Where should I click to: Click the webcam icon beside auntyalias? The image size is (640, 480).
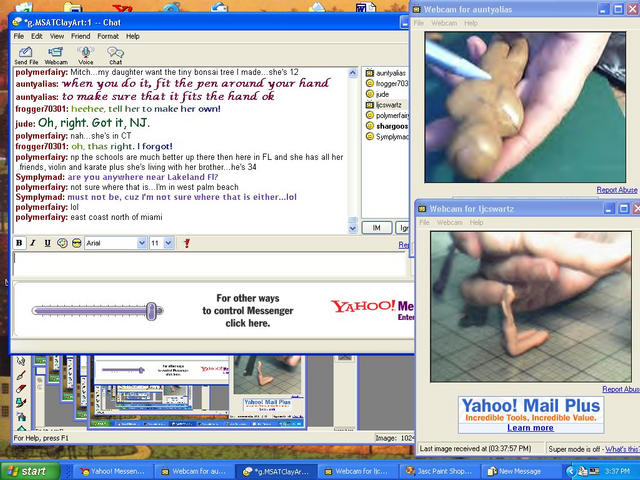[x=370, y=73]
